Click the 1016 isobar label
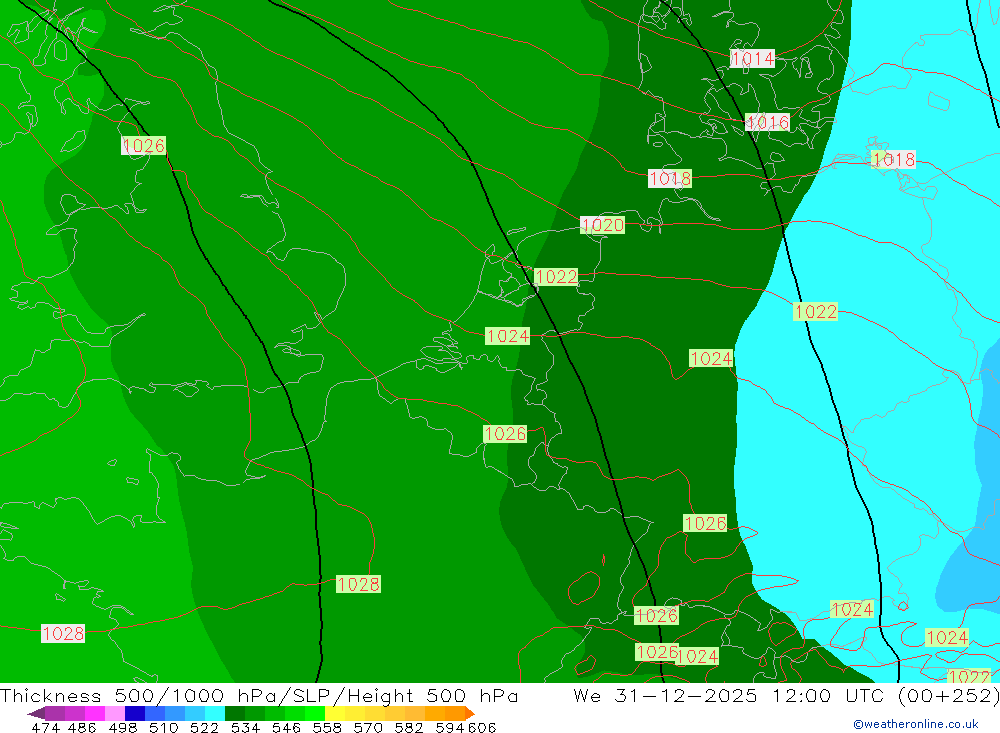Viewport: 1000px width, 733px height. [767, 122]
